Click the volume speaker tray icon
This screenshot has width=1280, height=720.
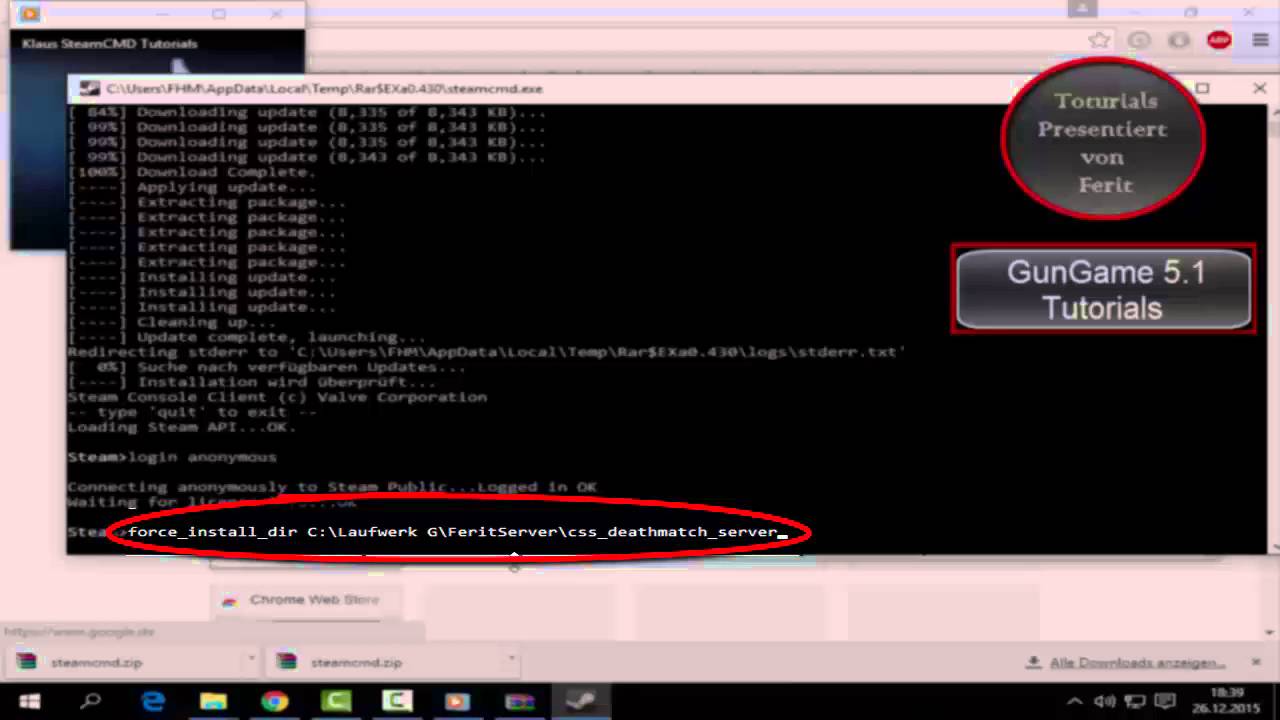pos(1105,701)
